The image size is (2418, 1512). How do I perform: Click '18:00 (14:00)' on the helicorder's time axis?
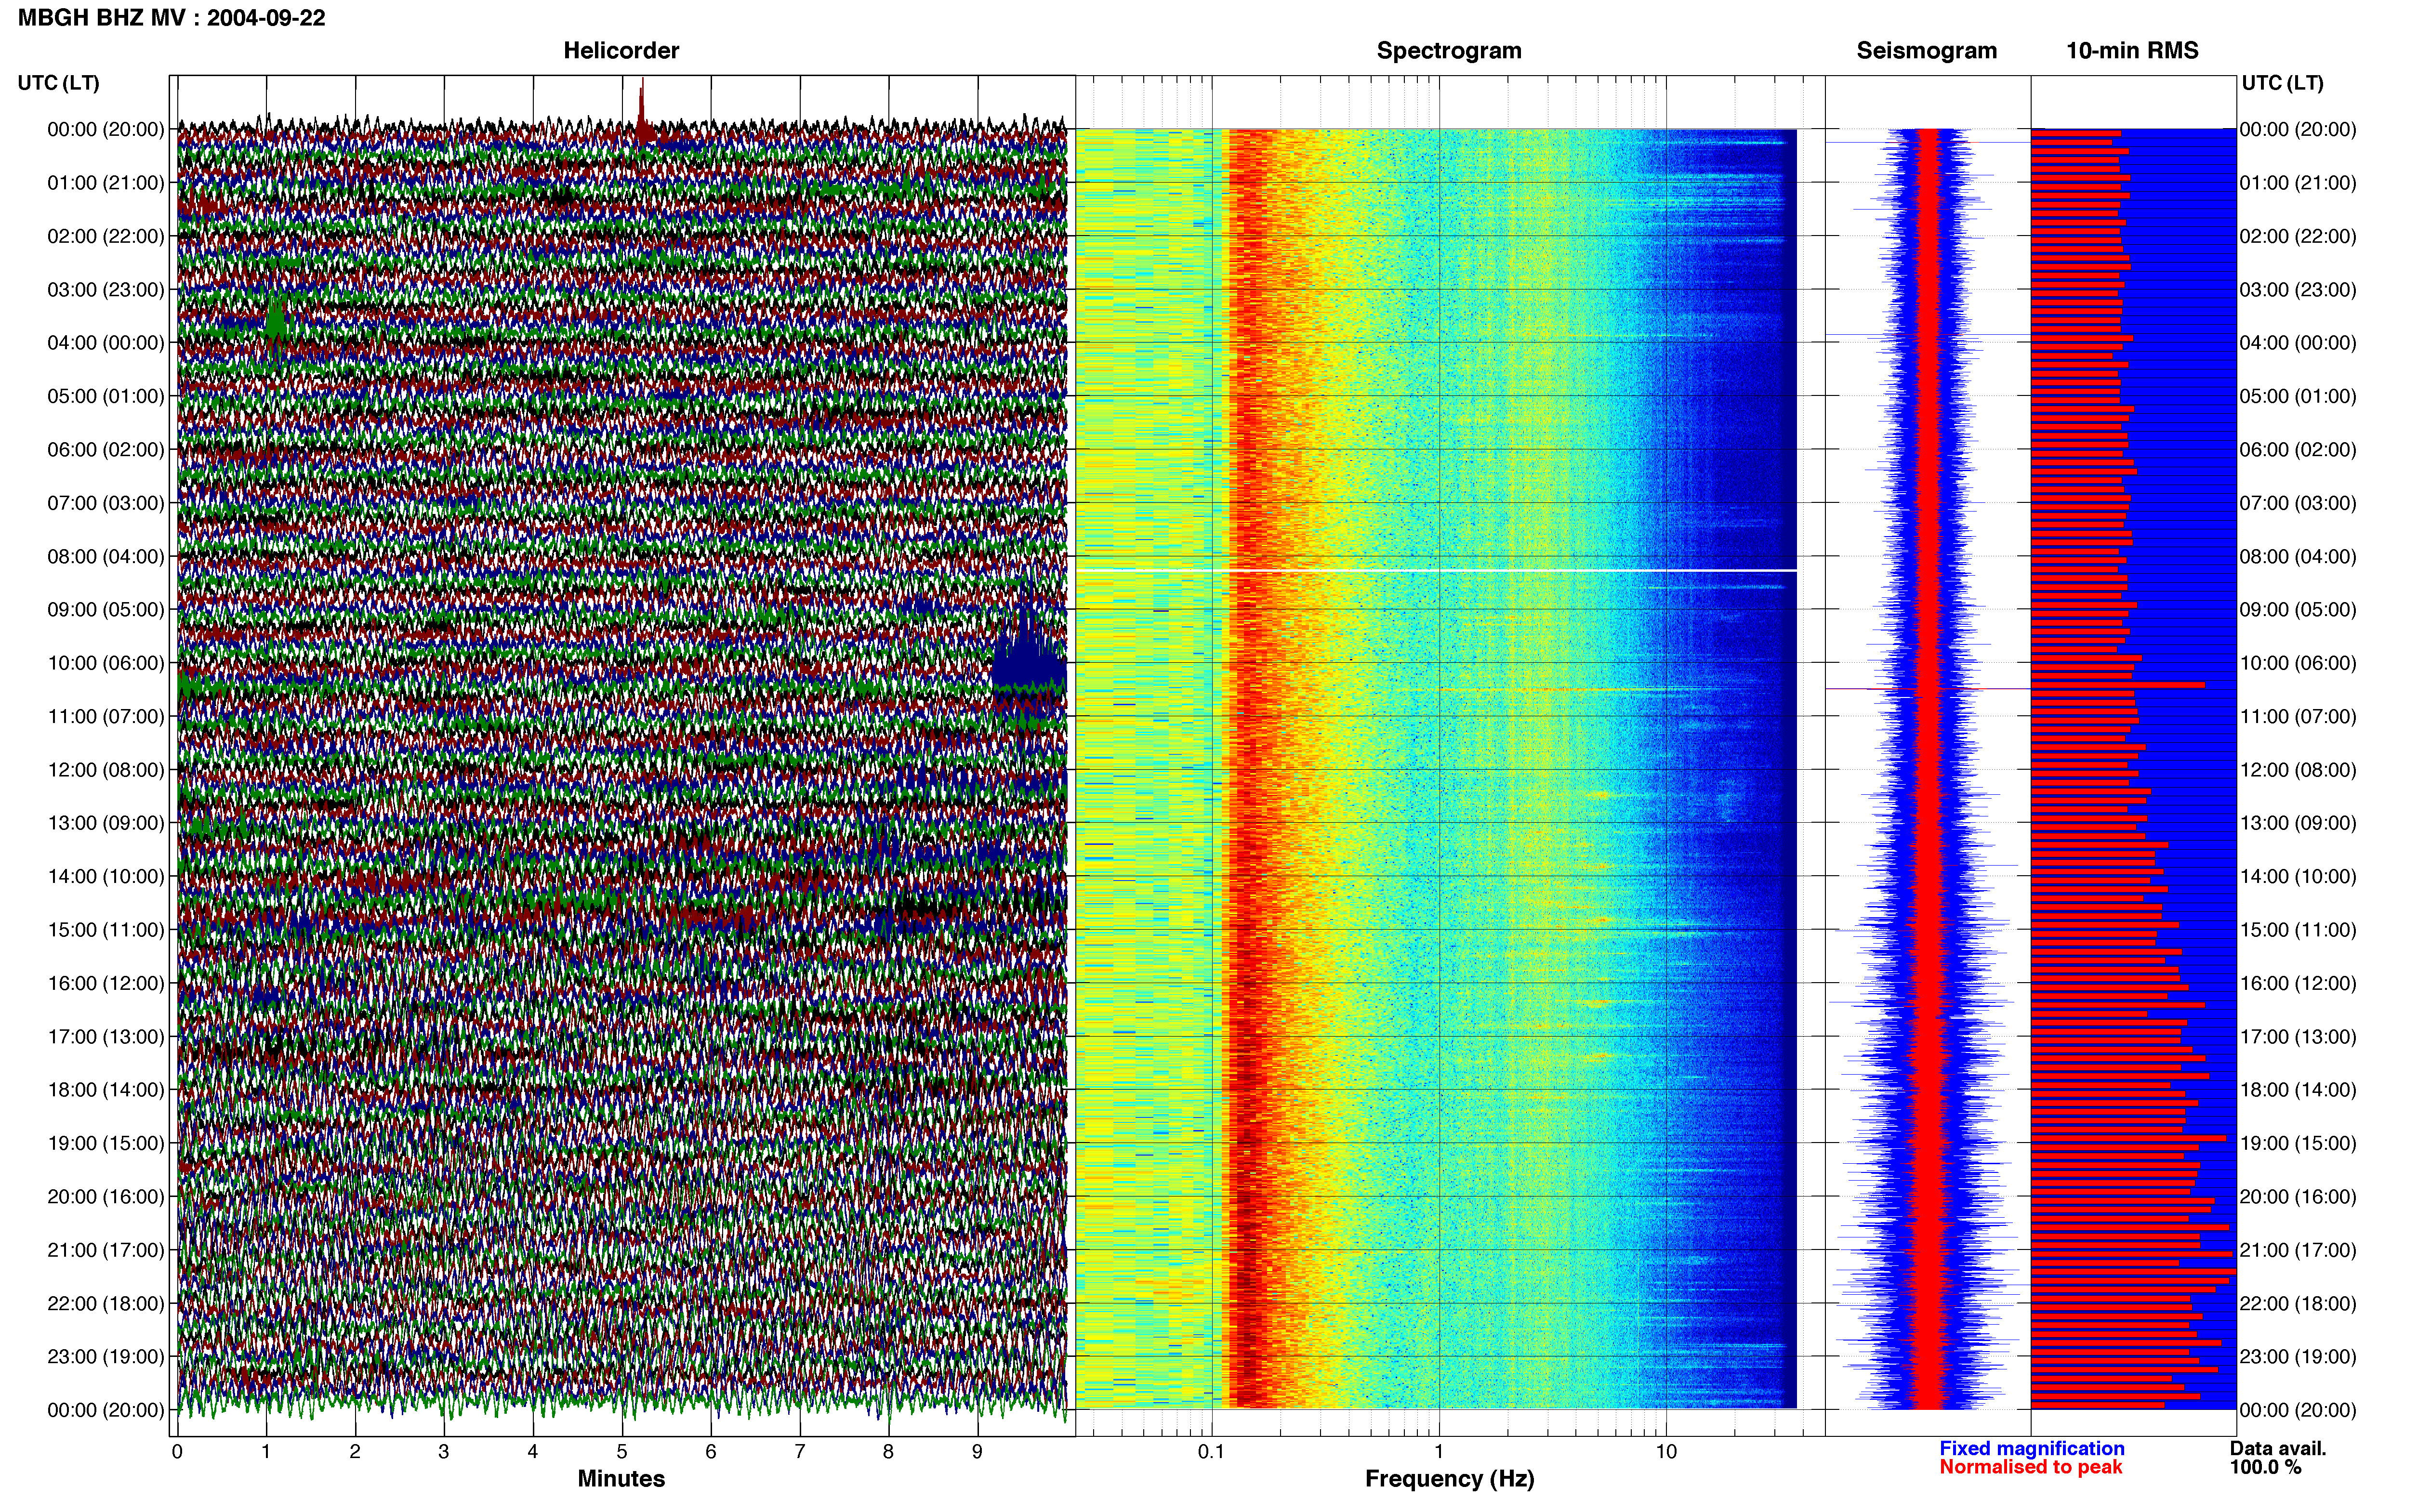coord(106,1090)
